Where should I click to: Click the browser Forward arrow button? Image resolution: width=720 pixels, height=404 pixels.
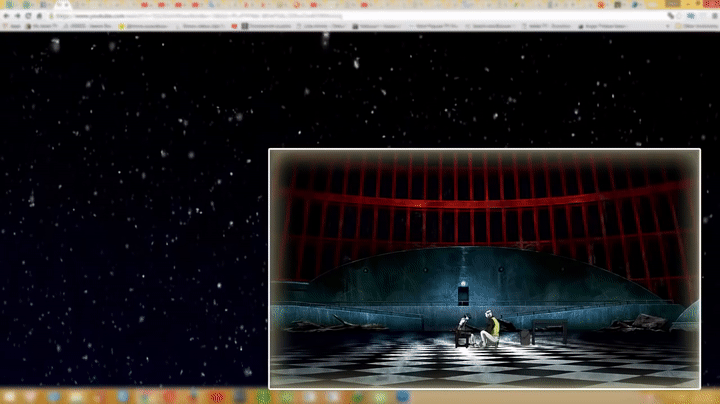click(x=17, y=16)
